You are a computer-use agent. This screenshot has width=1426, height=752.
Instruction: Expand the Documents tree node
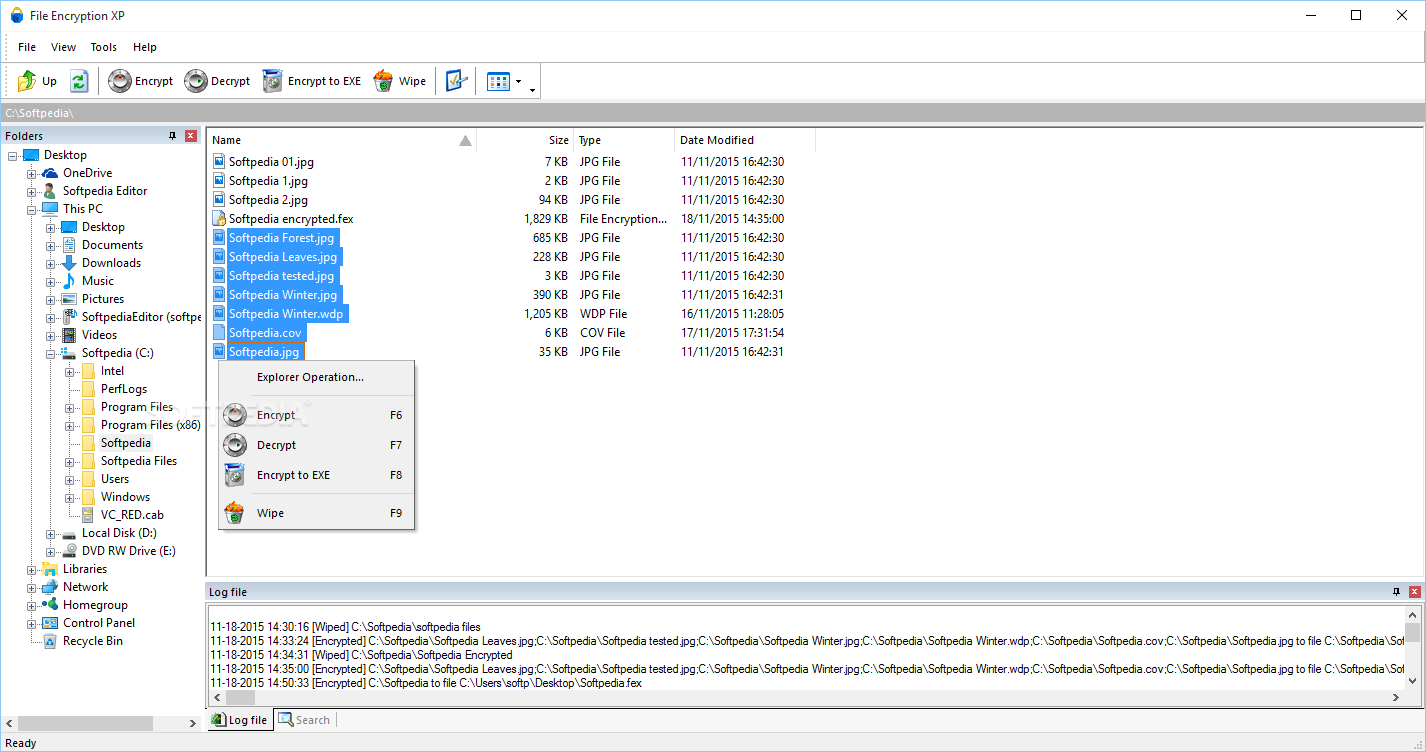pos(50,245)
